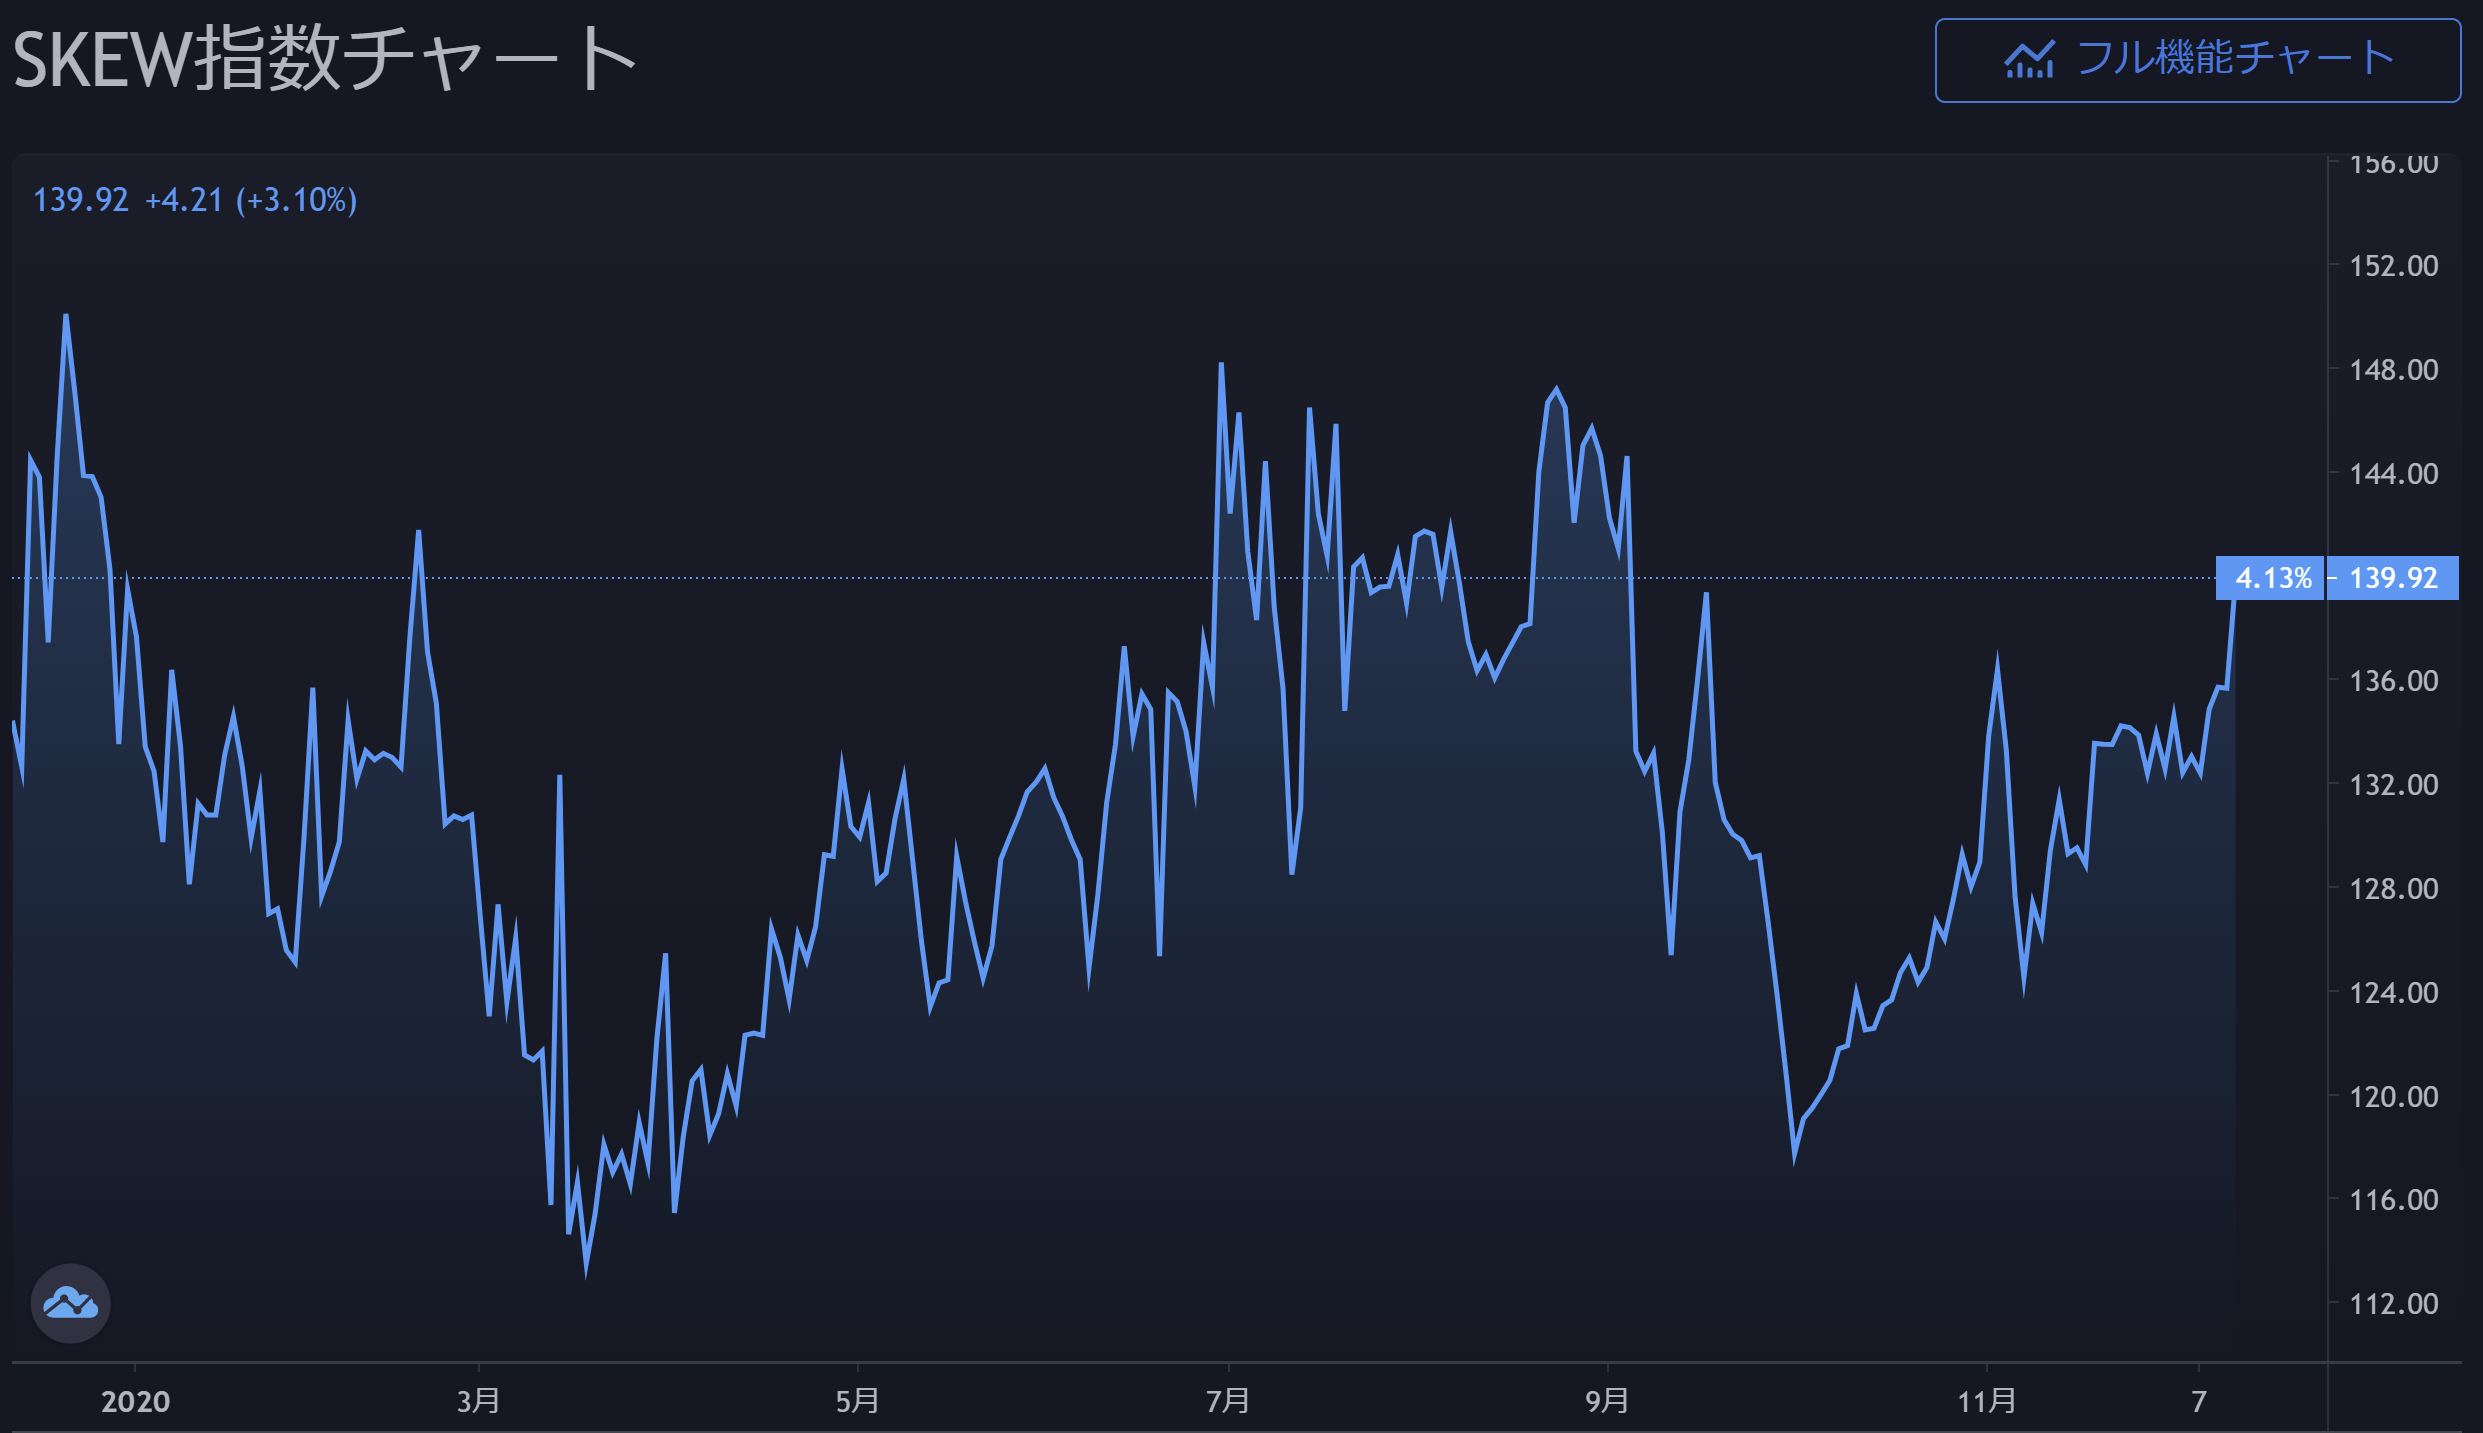Click the 120.00 price scale label
This screenshot has height=1433, width=2483.
(x=2393, y=1097)
